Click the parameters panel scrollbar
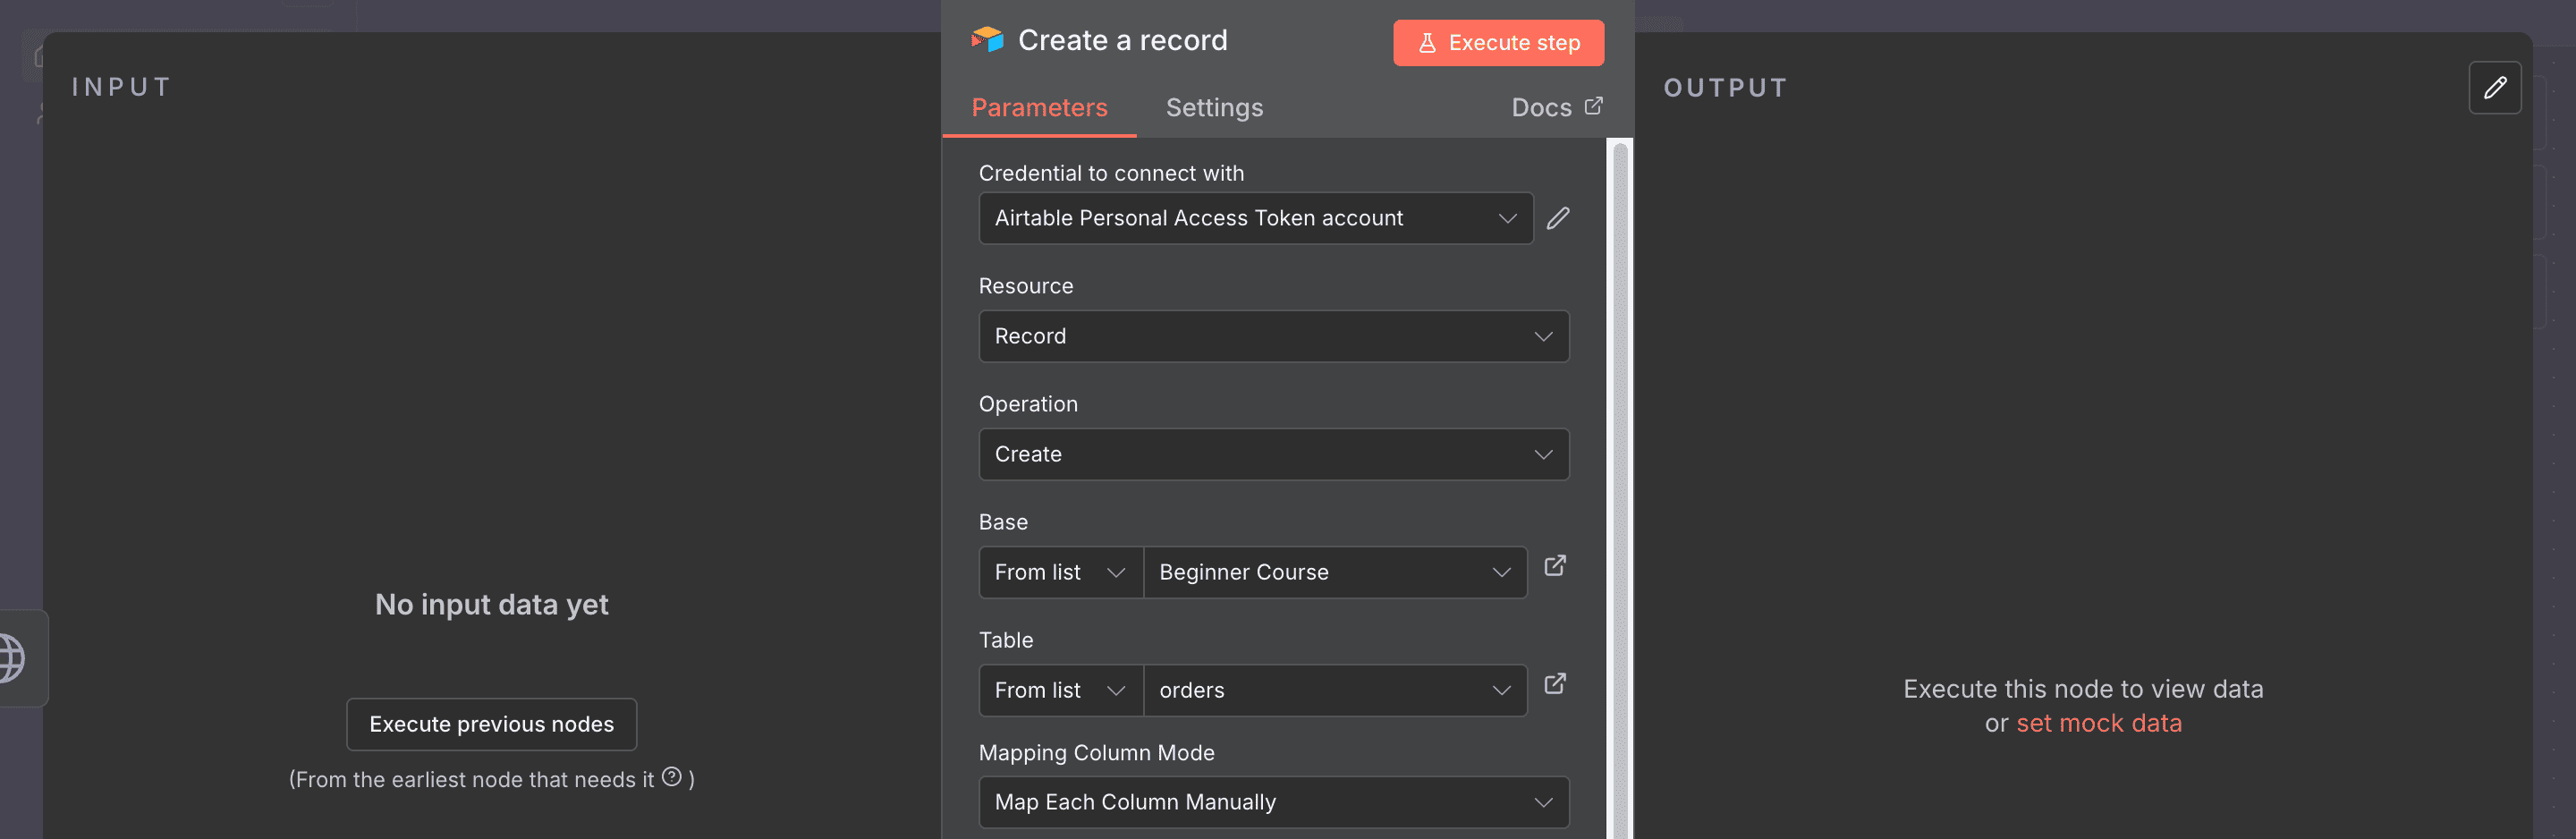This screenshot has height=839, width=2576. (x=1620, y=488)
